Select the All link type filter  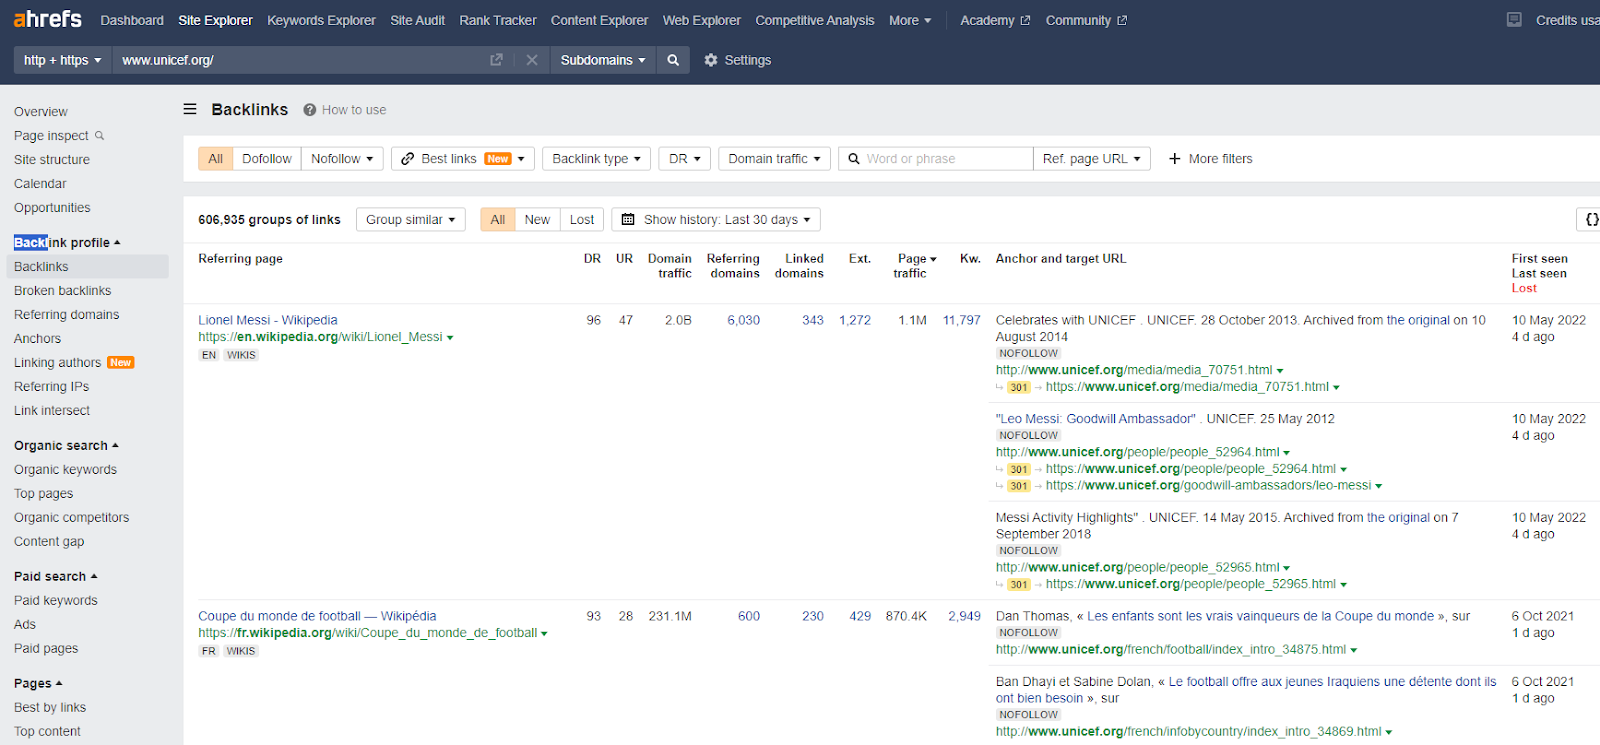coord(215,159)
